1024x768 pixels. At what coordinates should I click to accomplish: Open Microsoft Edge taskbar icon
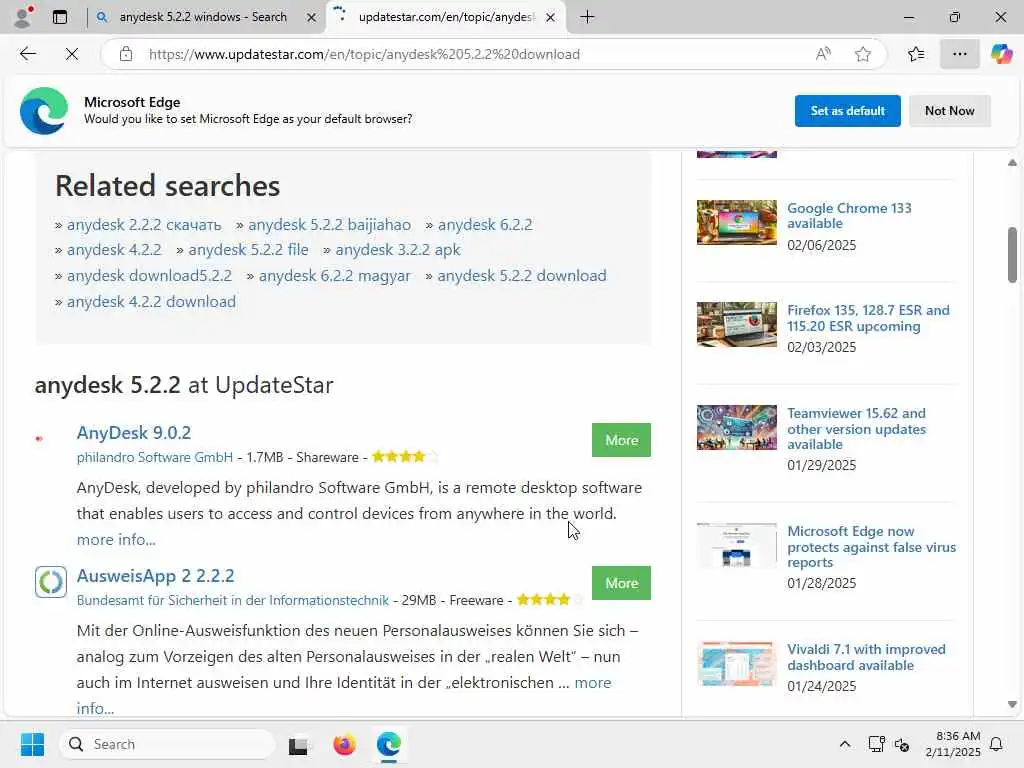389,744
